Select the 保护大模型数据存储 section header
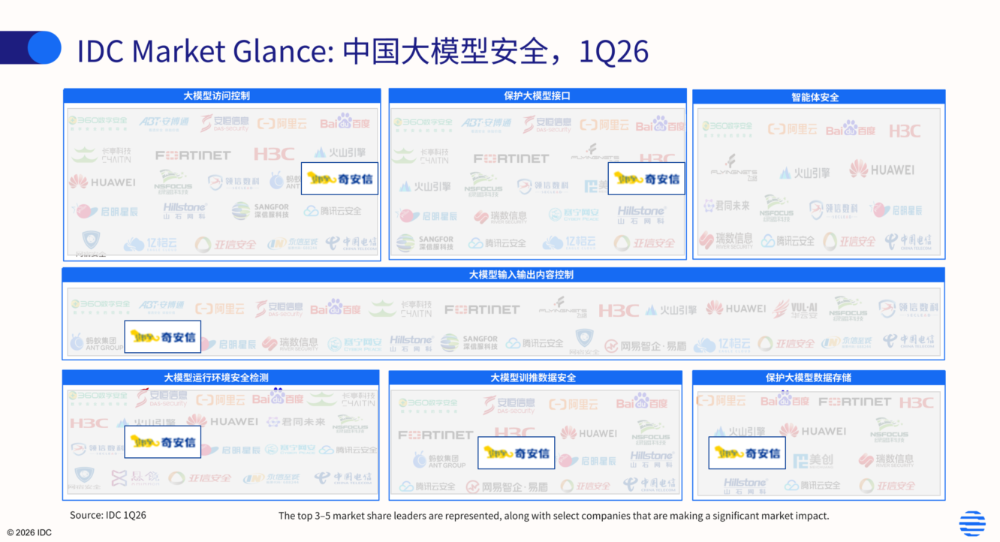Screen dimensions: 1000x542 click(x=819, y=377)
